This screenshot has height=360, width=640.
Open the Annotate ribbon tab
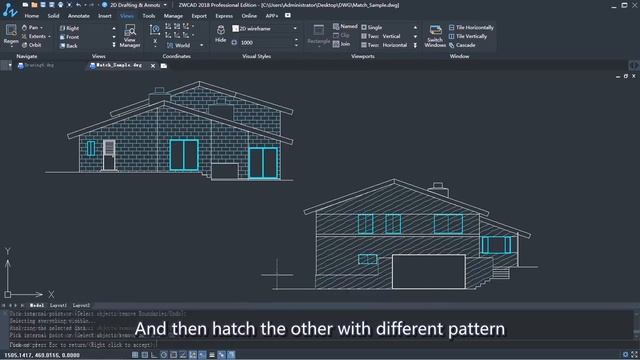pyautogui.click(x=79, y=16)
